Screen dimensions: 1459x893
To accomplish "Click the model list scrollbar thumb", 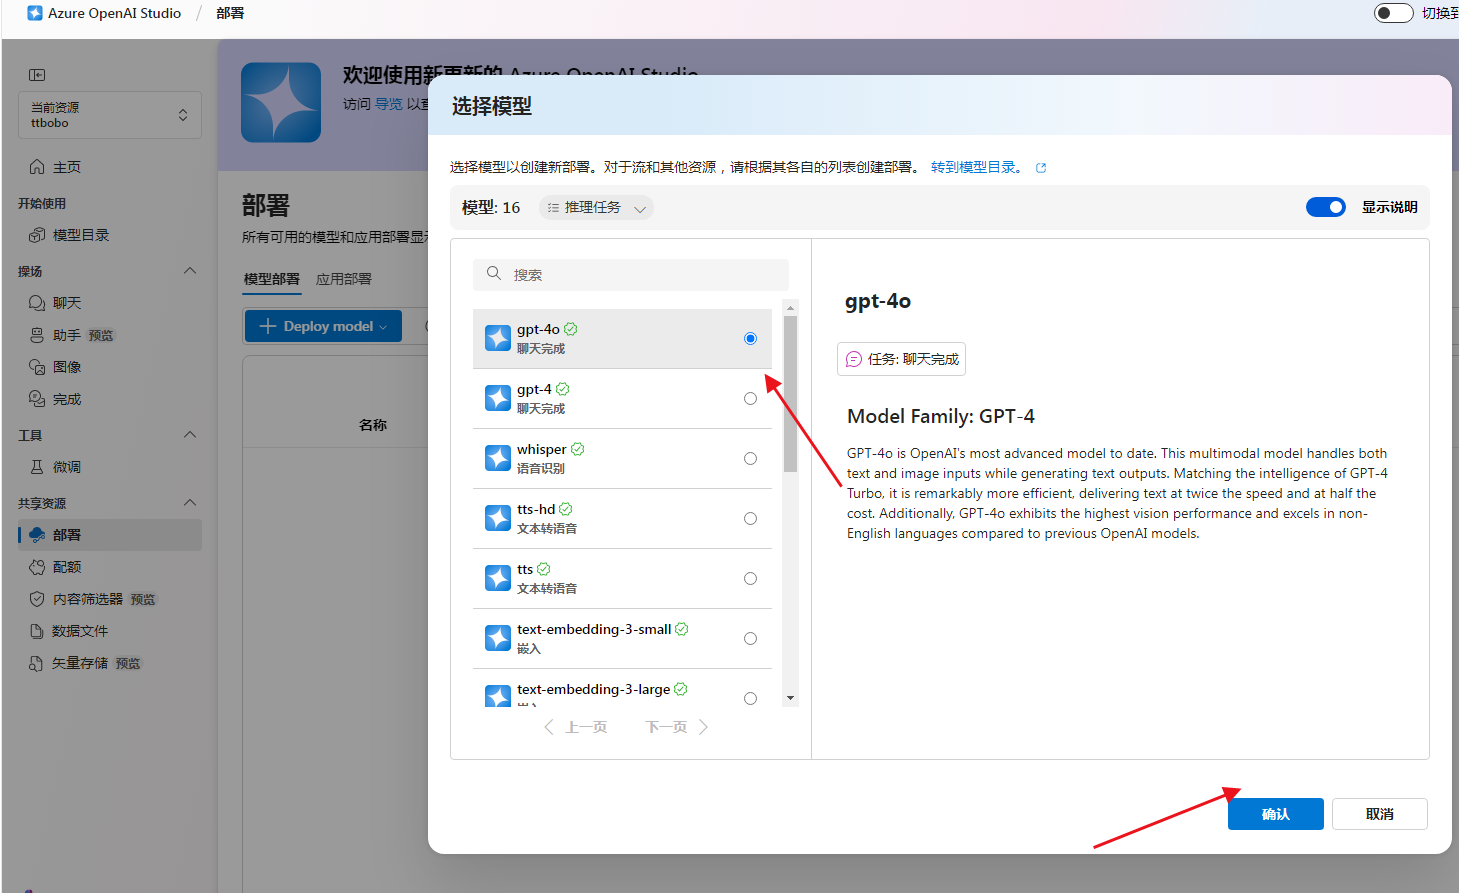I will coord(790,393).
